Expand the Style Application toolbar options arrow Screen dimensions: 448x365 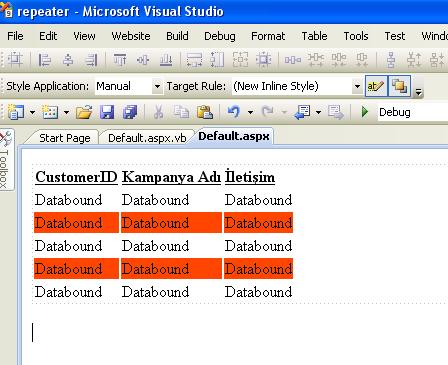pos(419,91)
